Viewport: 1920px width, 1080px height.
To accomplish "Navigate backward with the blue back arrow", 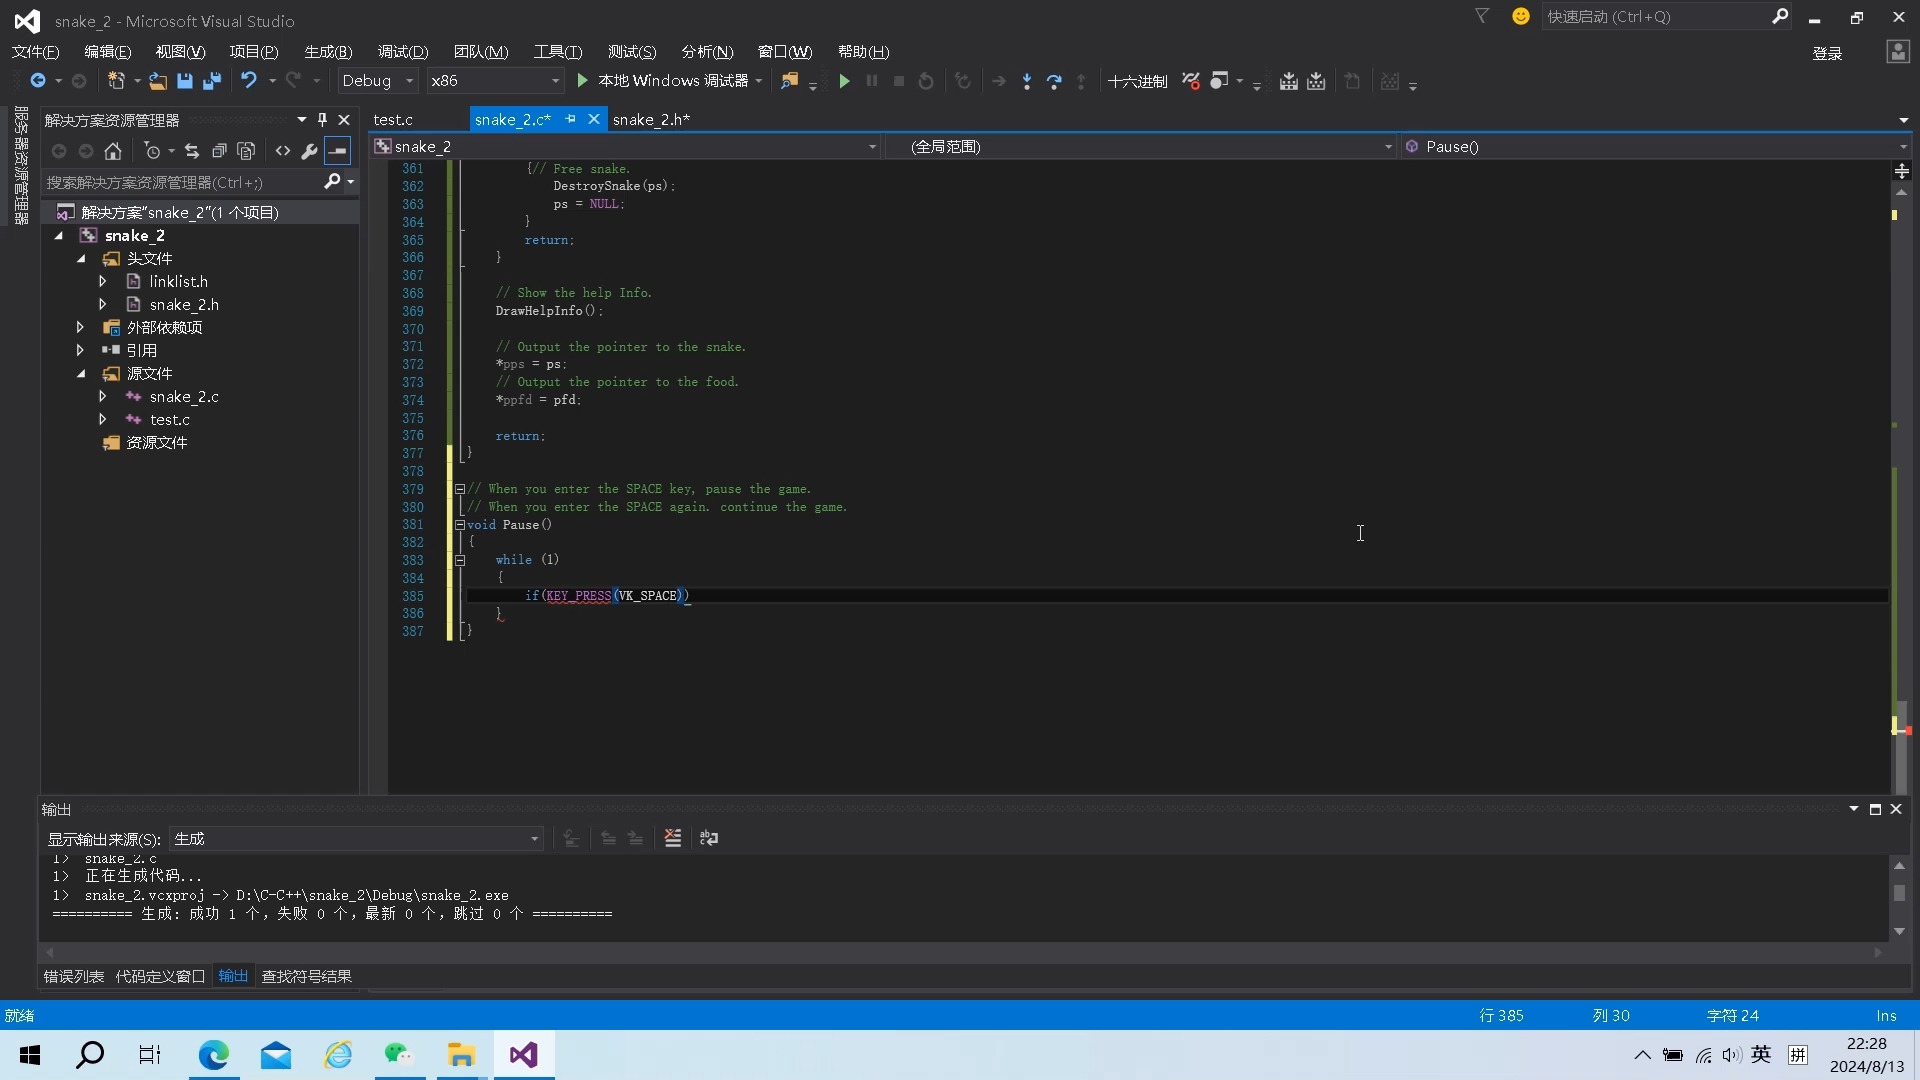I will coord(38,81).
